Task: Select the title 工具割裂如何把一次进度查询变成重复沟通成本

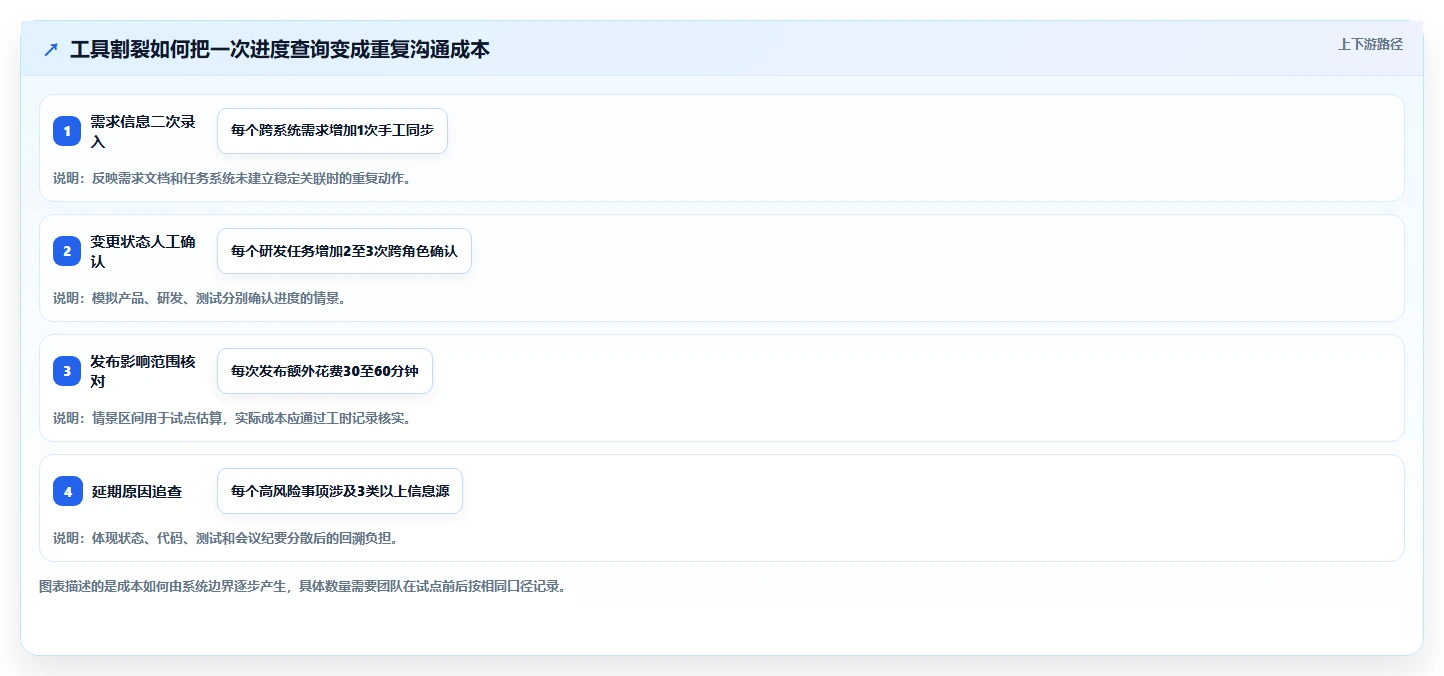Action: (280, 49)
